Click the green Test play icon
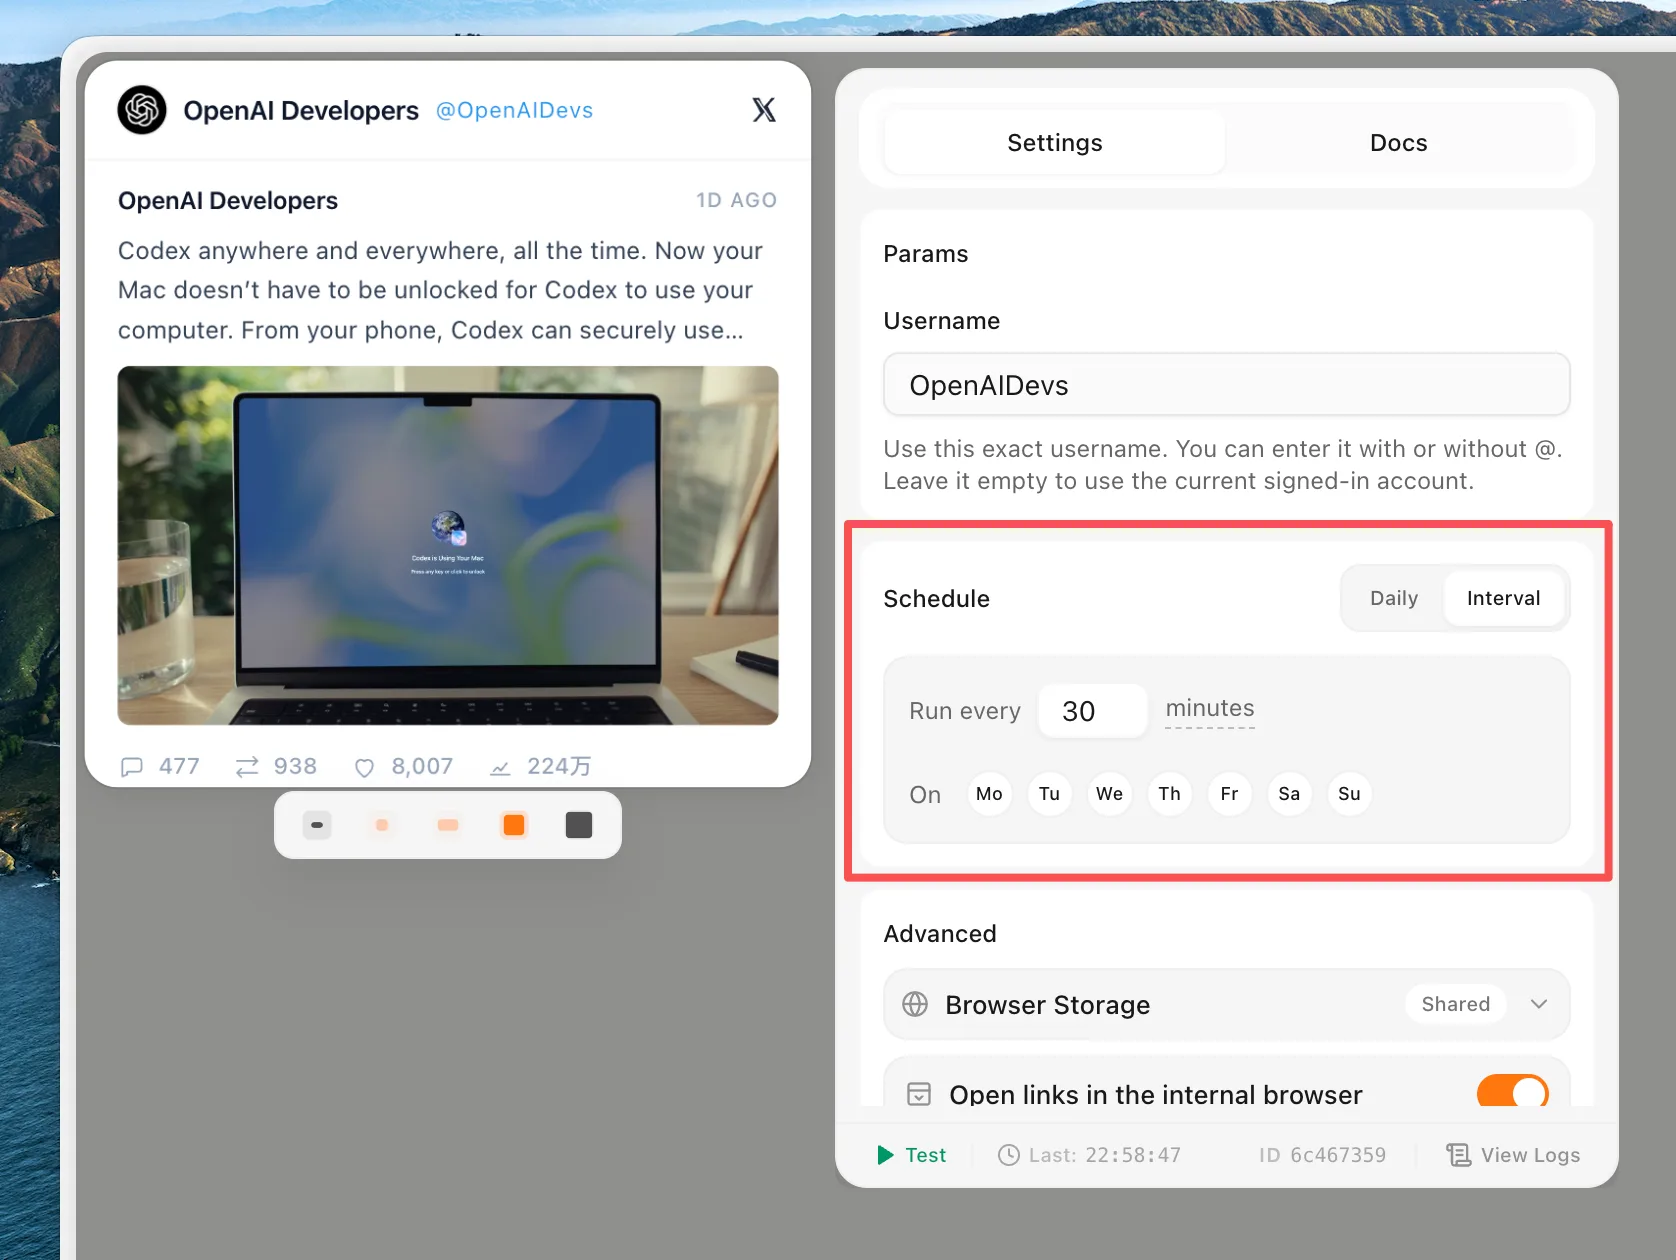The height and width of the screenshot is (1260, 1676). pos(885,1155)
